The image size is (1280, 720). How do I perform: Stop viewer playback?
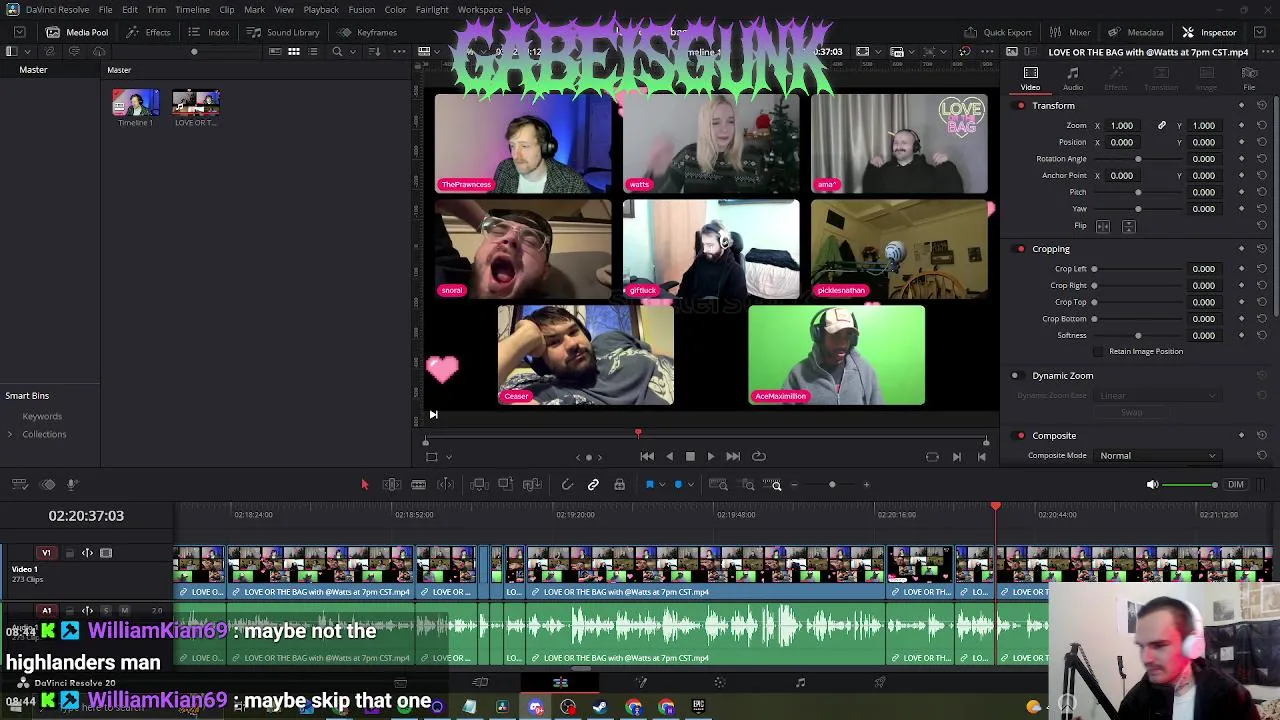pyautogui.click(x=690, y=456)
